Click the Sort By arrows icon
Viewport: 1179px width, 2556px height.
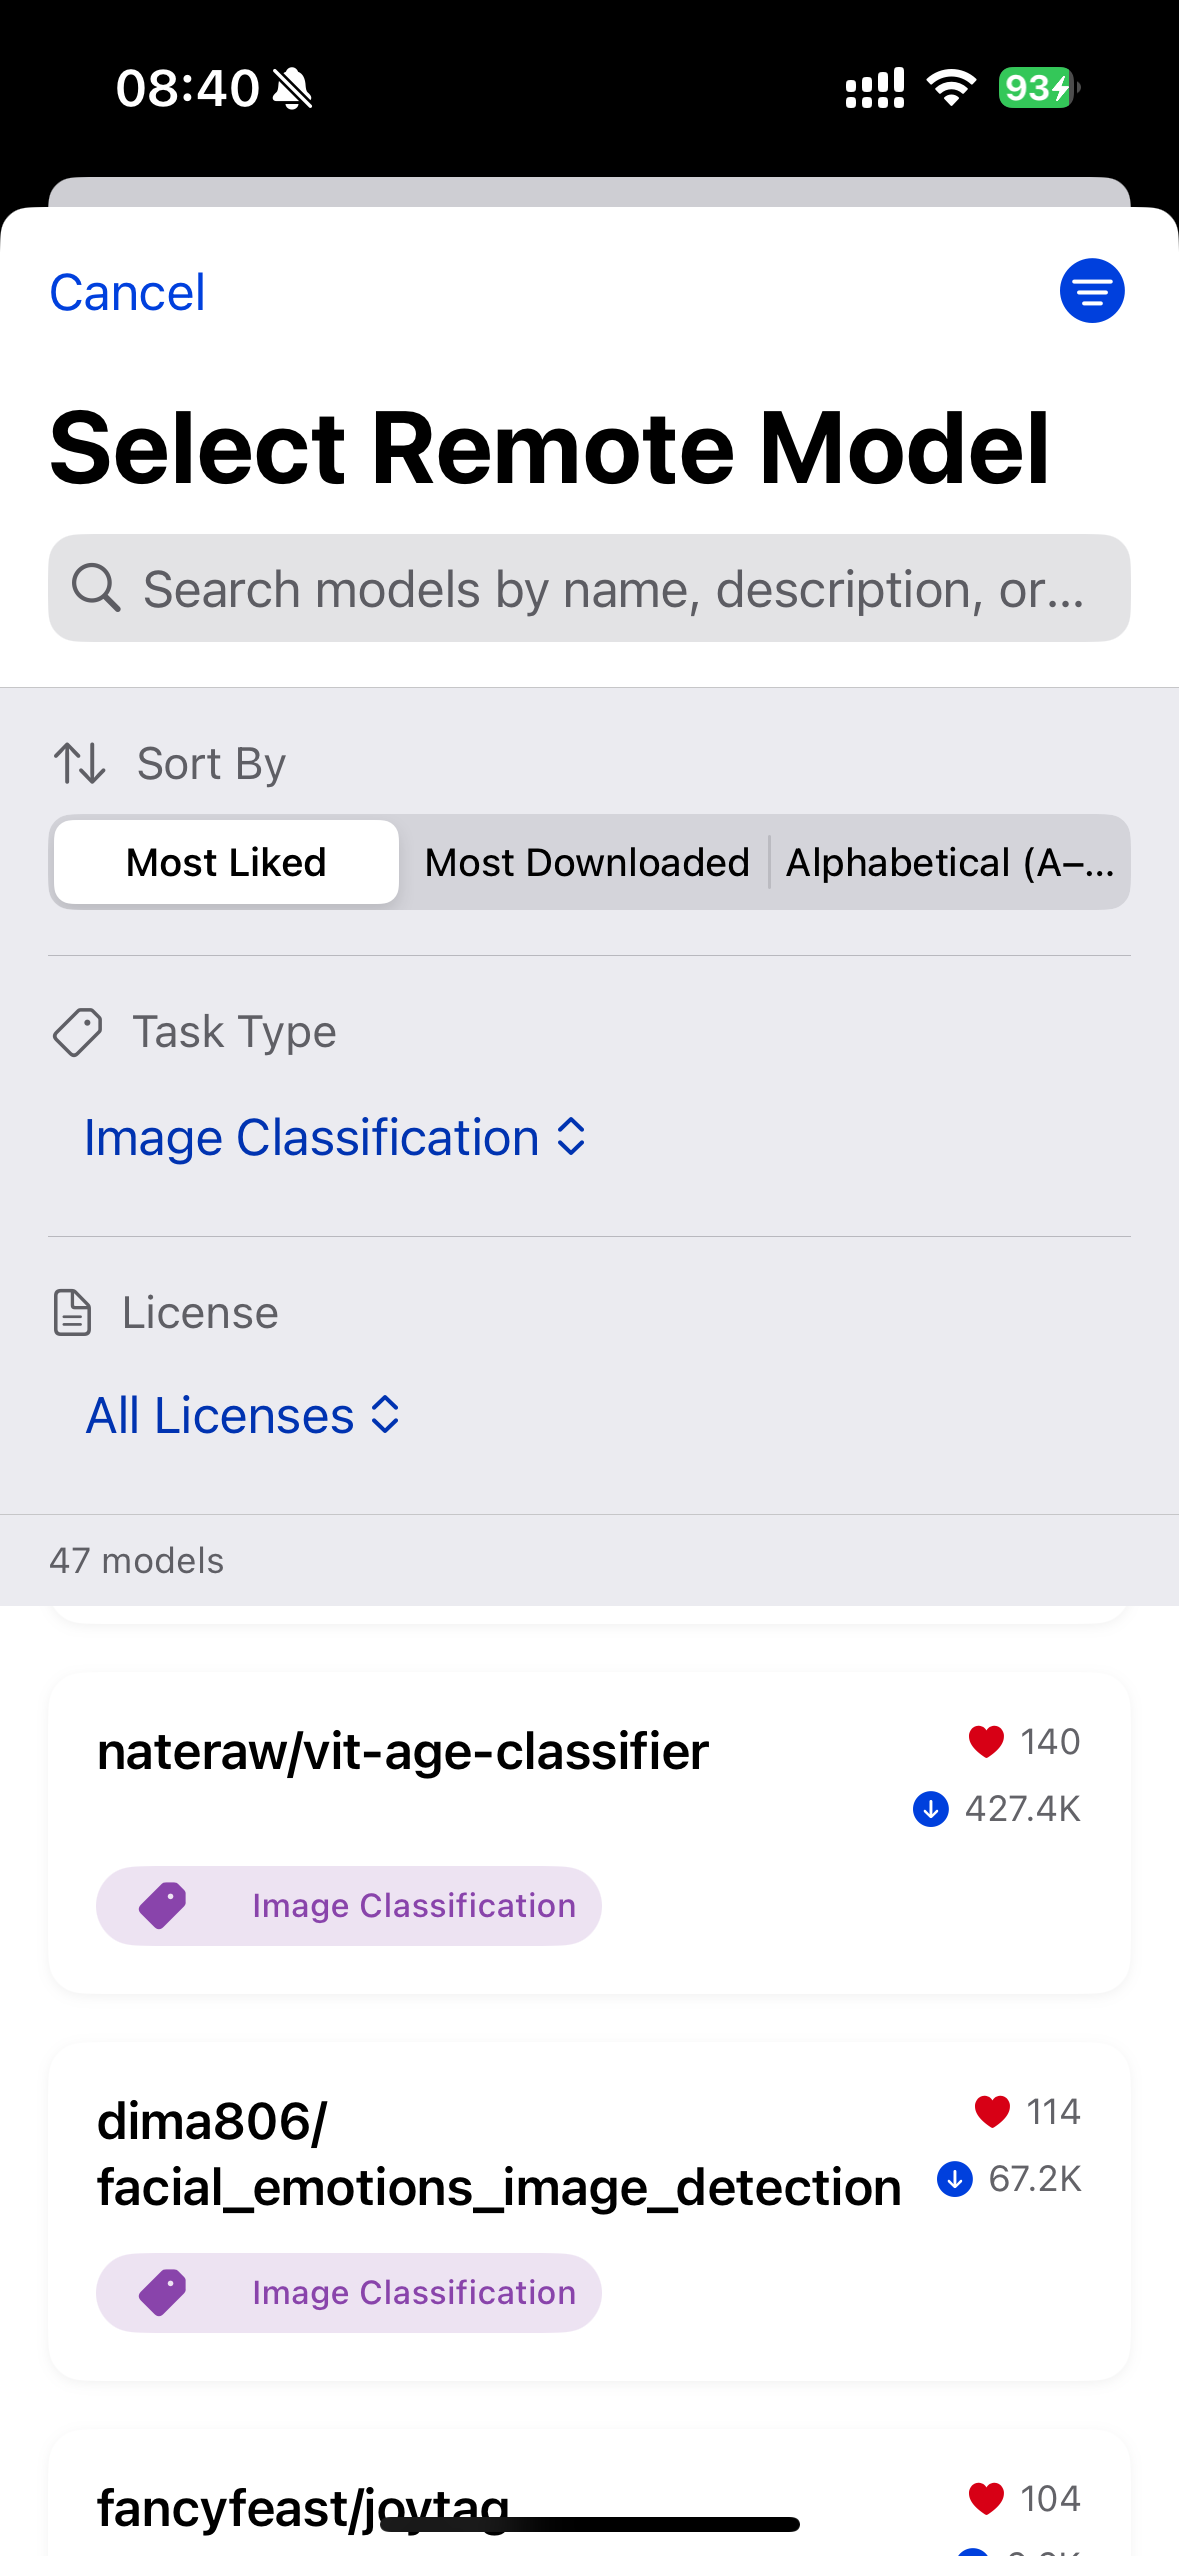point(79,762)
